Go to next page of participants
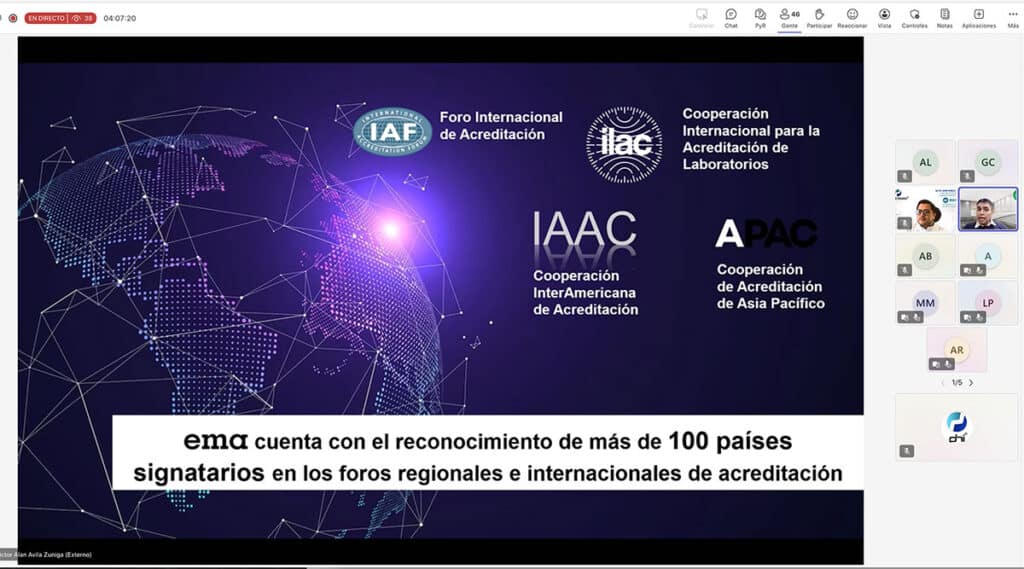Screen dimensions: 1024x569 click(971, 382)
